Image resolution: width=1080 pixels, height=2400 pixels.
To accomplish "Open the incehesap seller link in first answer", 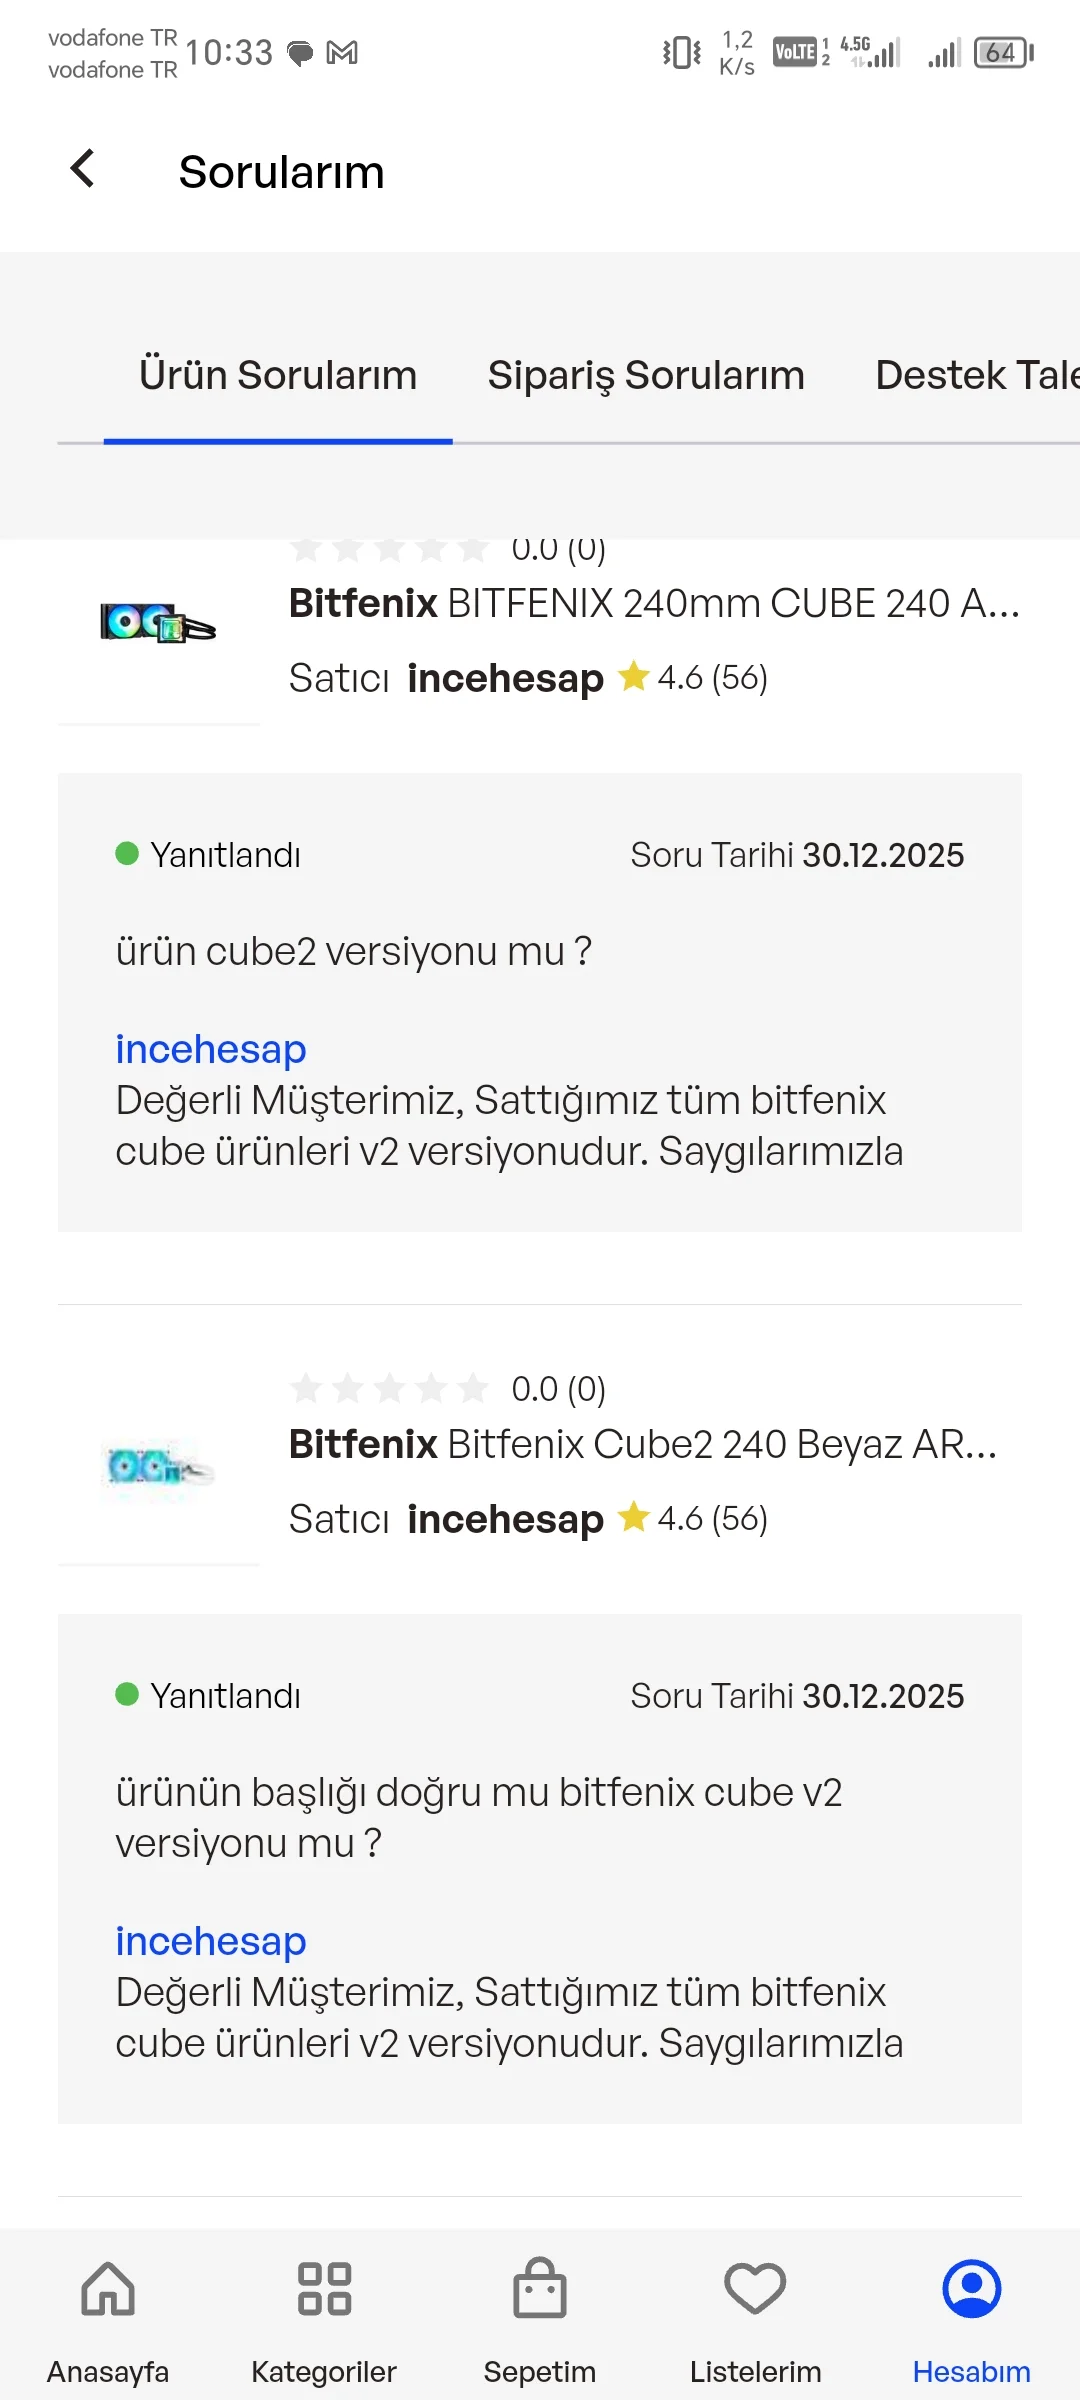I will [x=211, y=1049].
